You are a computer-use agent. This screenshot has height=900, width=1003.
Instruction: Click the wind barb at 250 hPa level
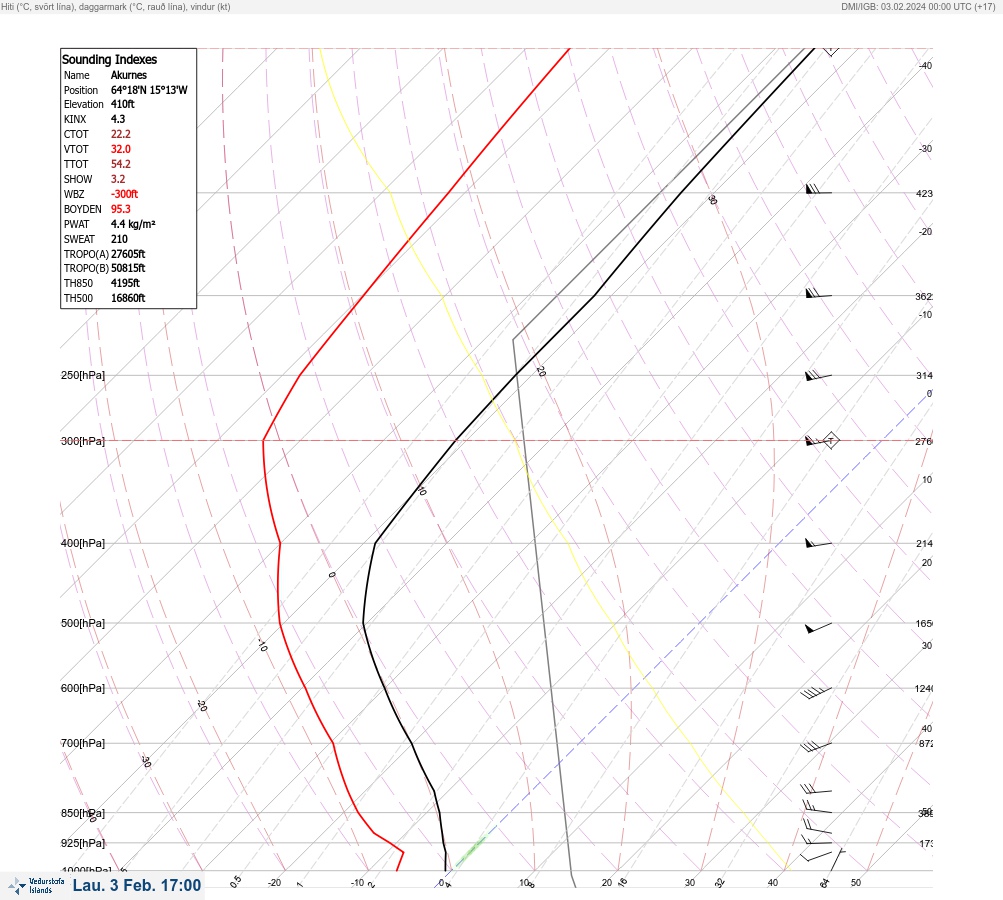pos(818,376)
